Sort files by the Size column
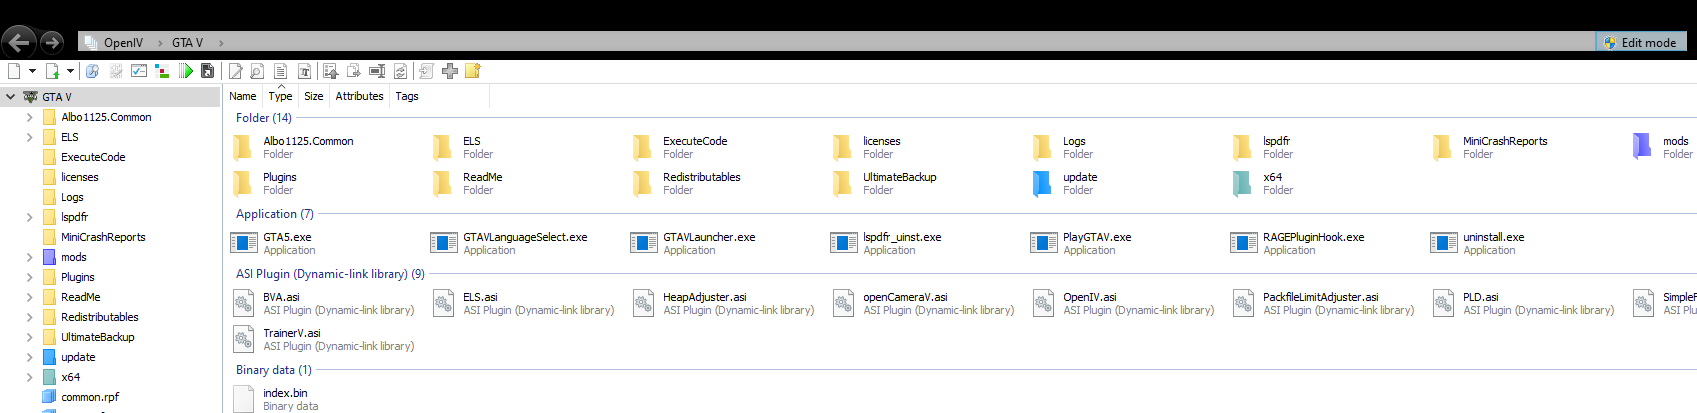Screen dimensions: 1697x413 313,96
